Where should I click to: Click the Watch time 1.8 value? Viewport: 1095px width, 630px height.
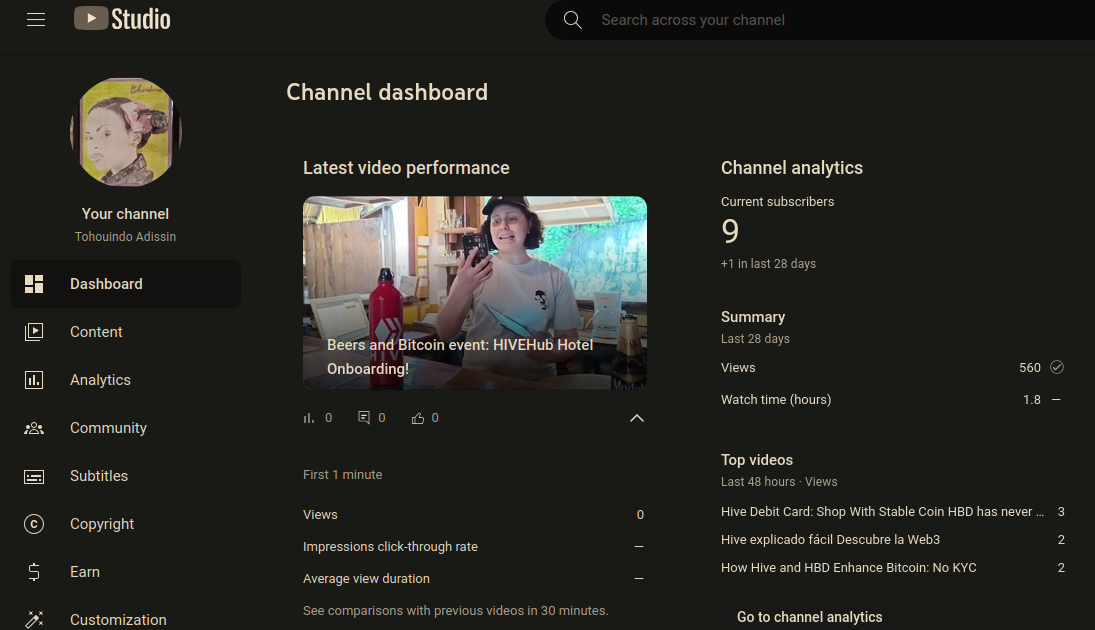click(x=1031, y=400)
